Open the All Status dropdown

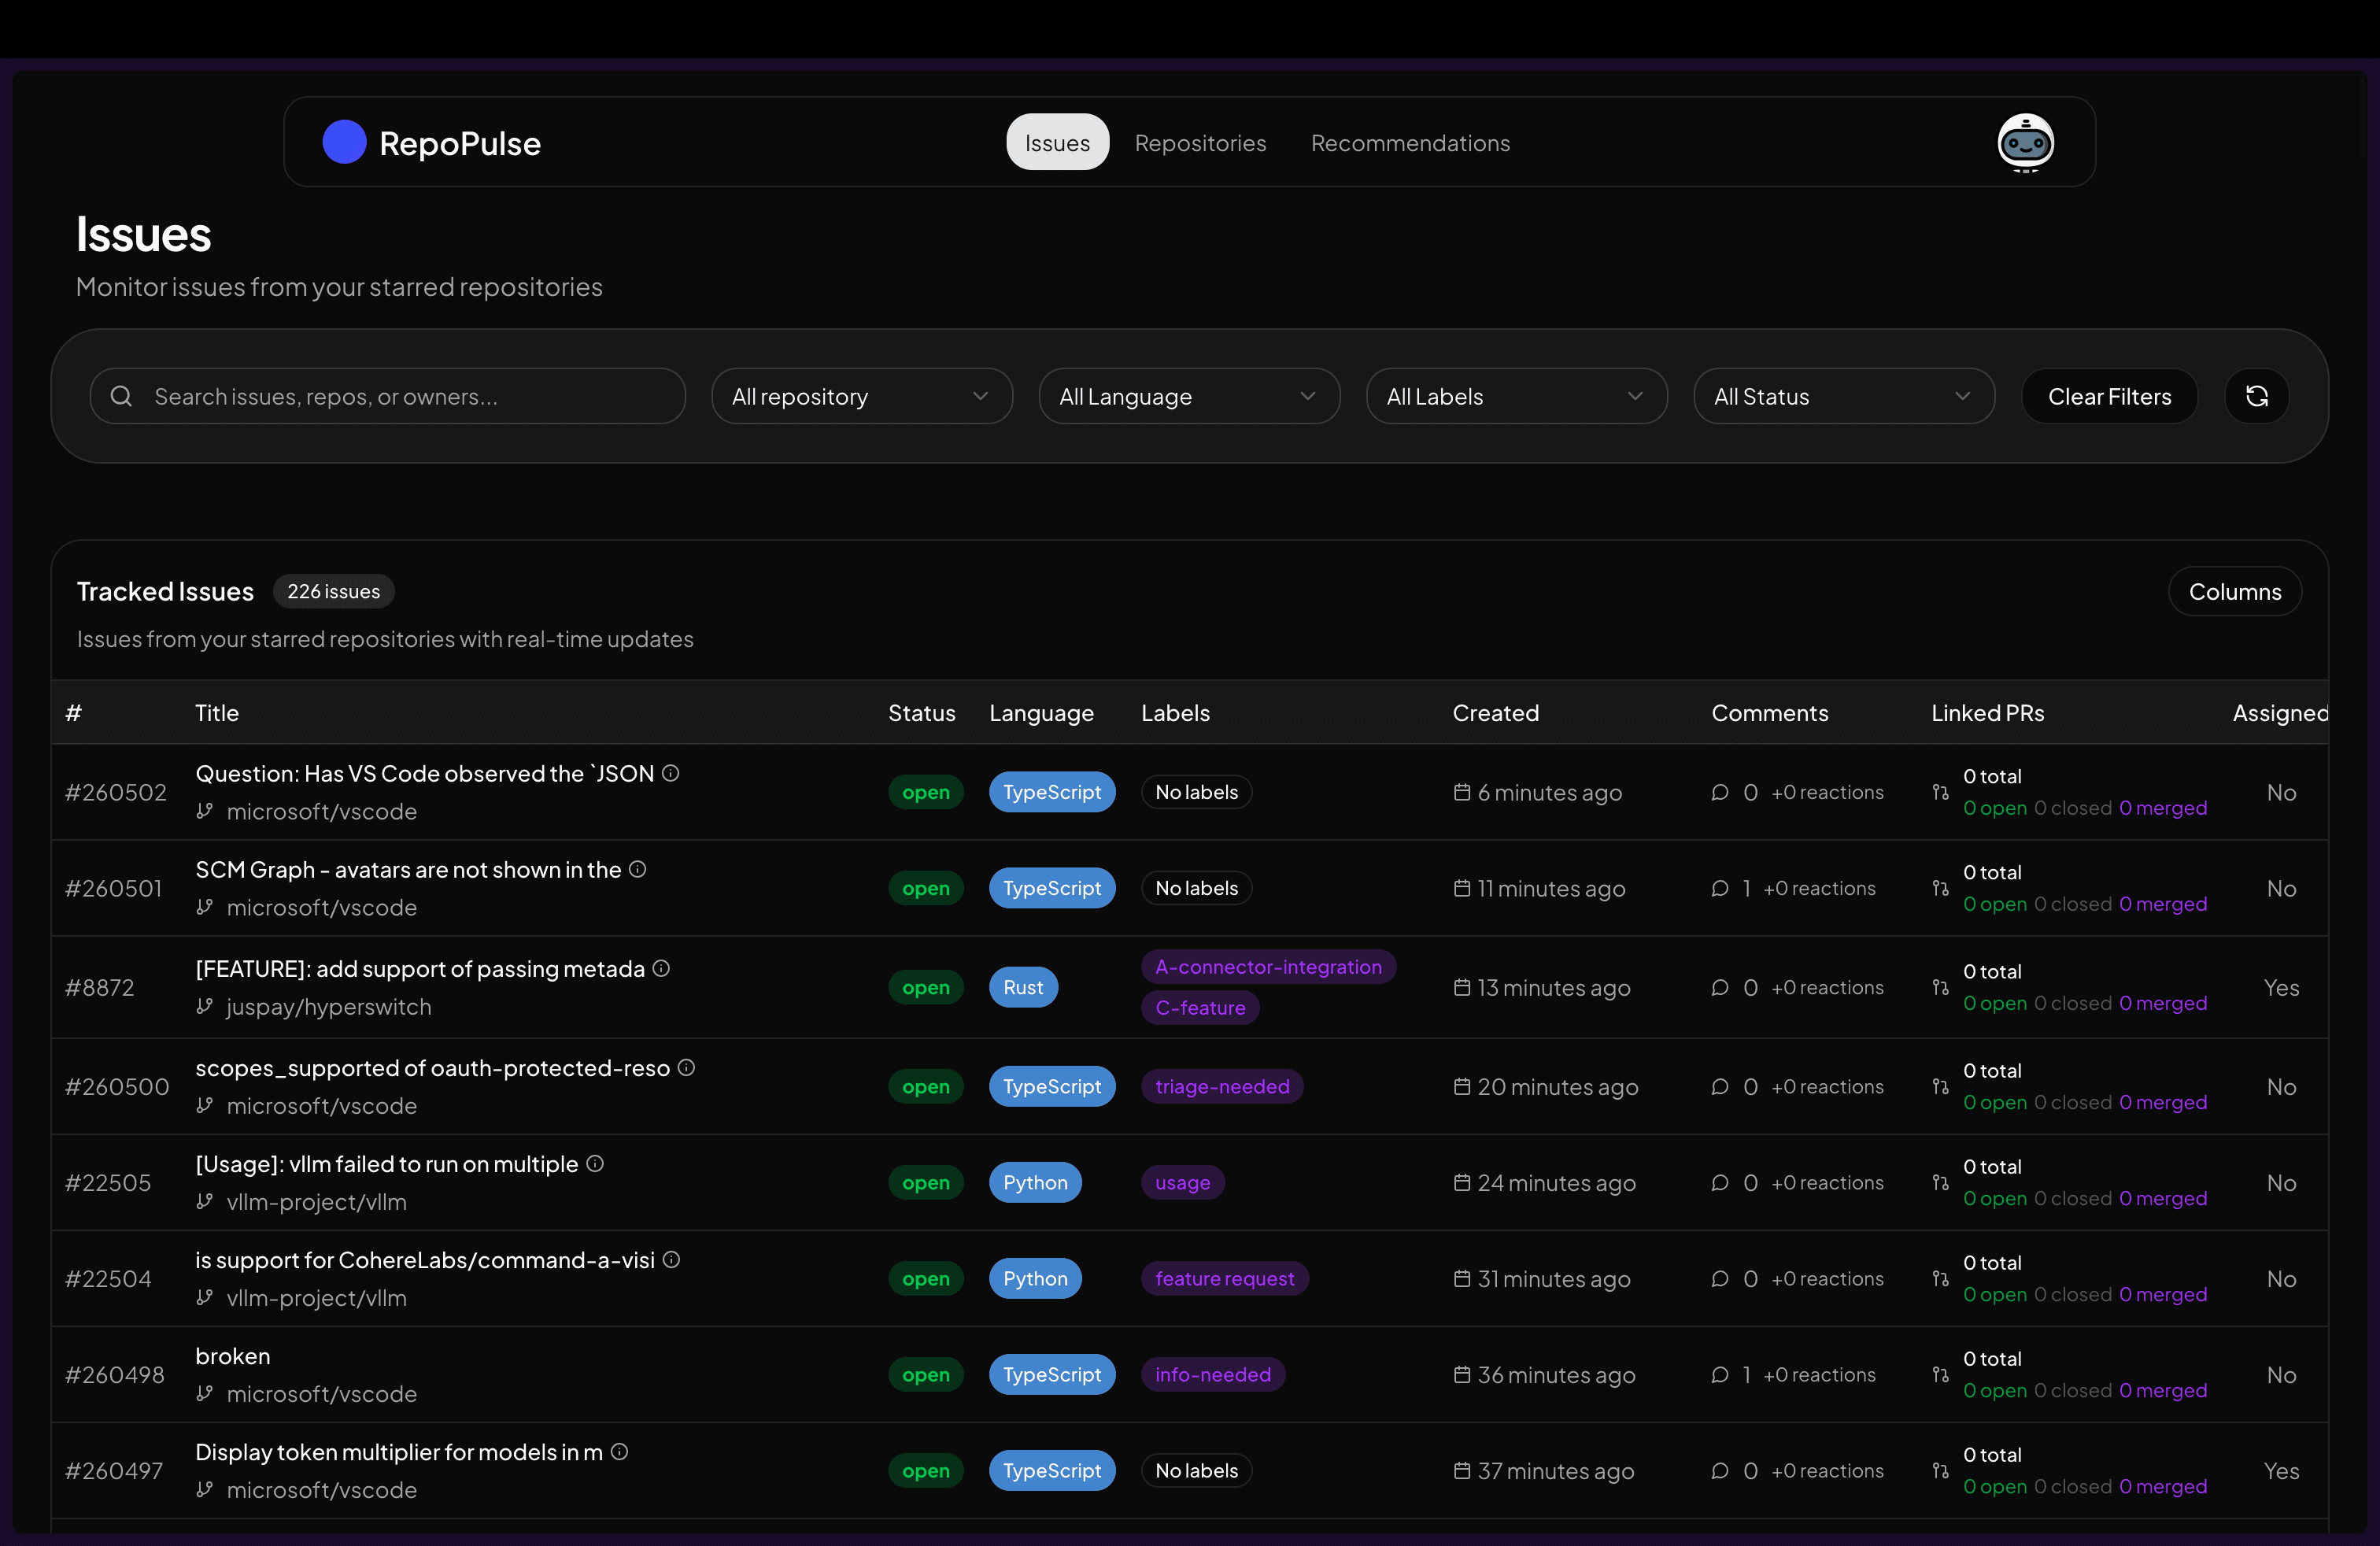click(1843, 396)
